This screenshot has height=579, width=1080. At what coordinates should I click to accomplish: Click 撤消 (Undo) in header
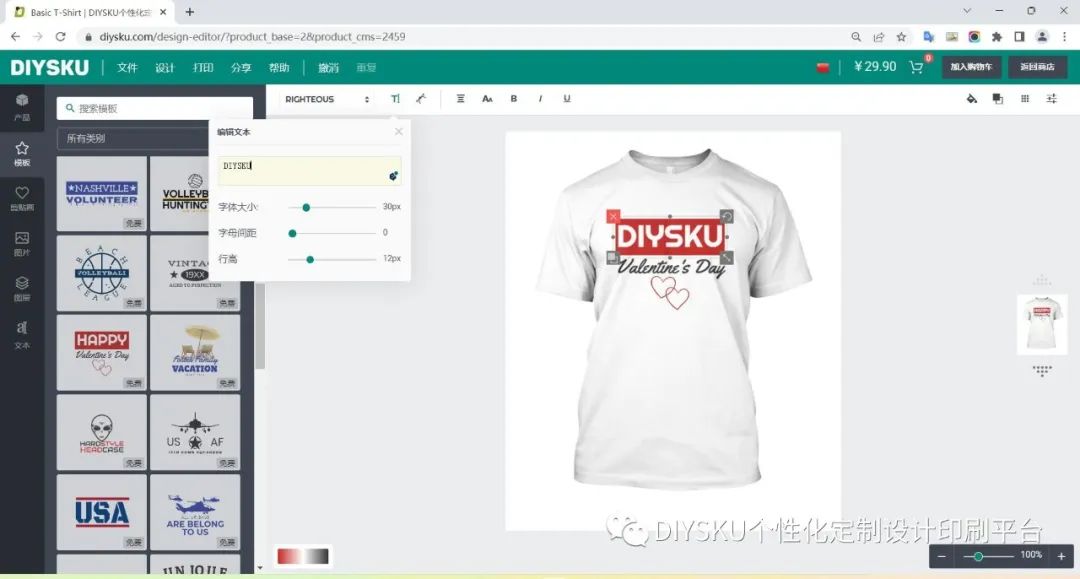click(x=328, y=67)
